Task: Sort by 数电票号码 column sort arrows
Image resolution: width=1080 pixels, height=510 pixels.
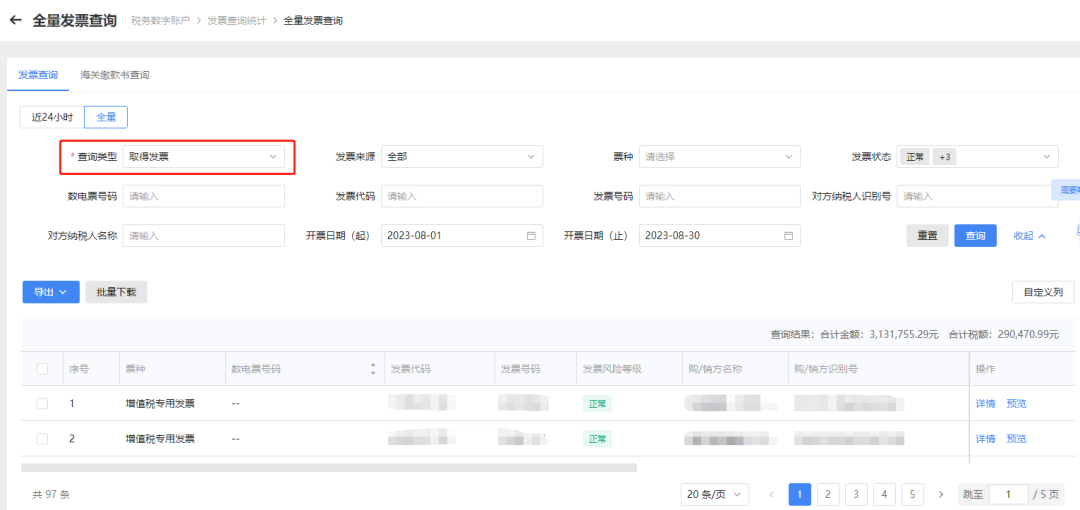Action: click(373, 369)
